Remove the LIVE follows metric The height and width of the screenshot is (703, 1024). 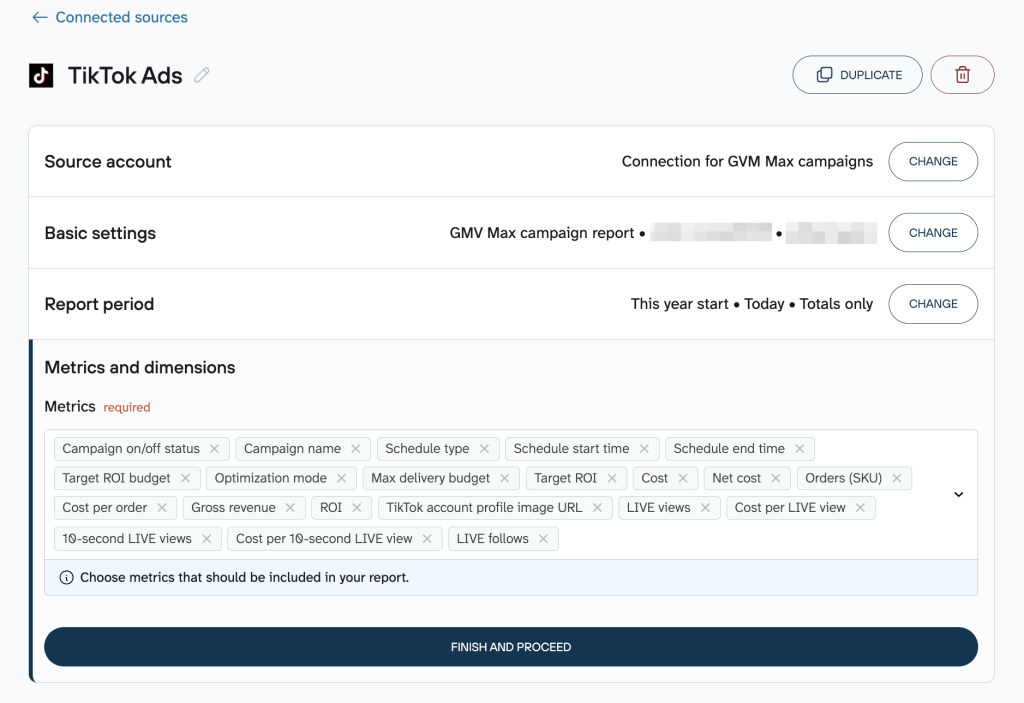pyautogui.click(x=543, y=539)
